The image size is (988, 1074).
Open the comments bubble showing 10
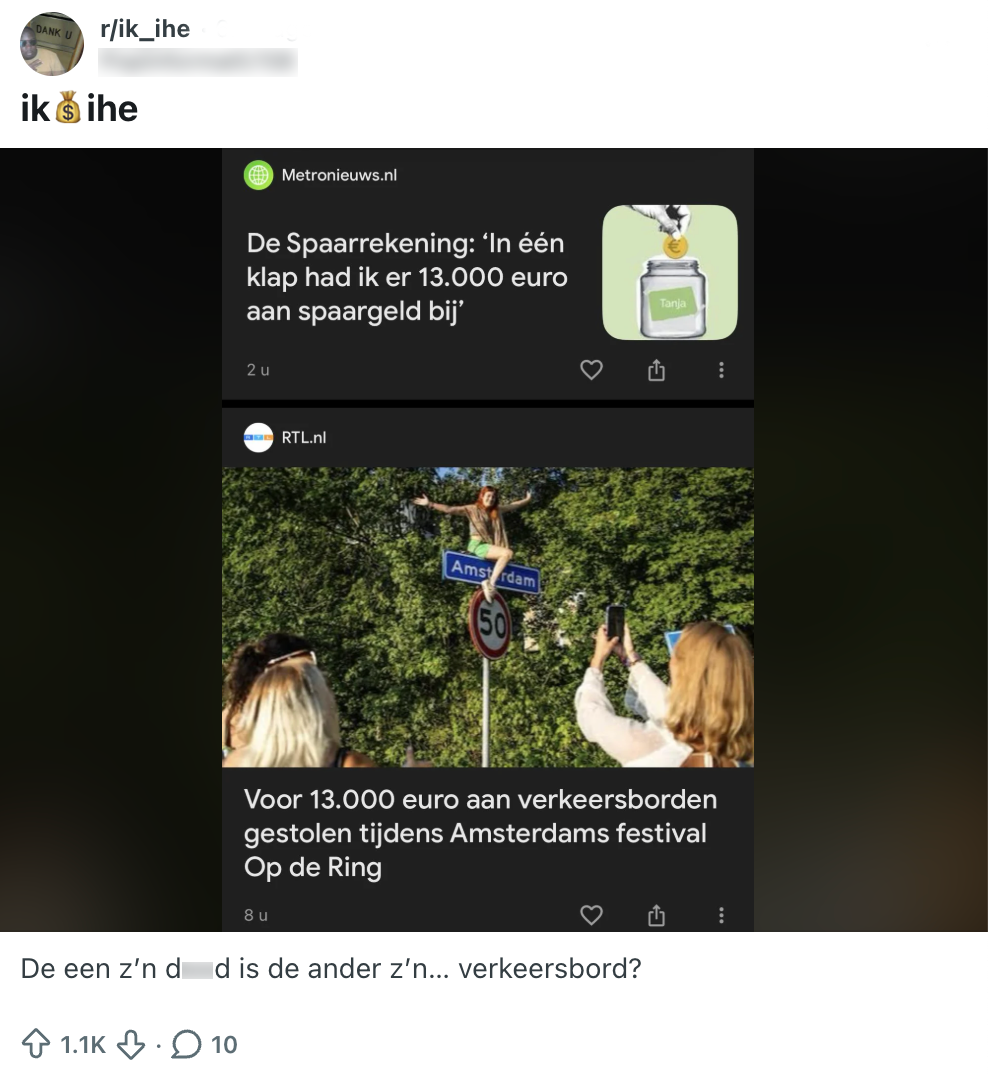[204, 1045]
